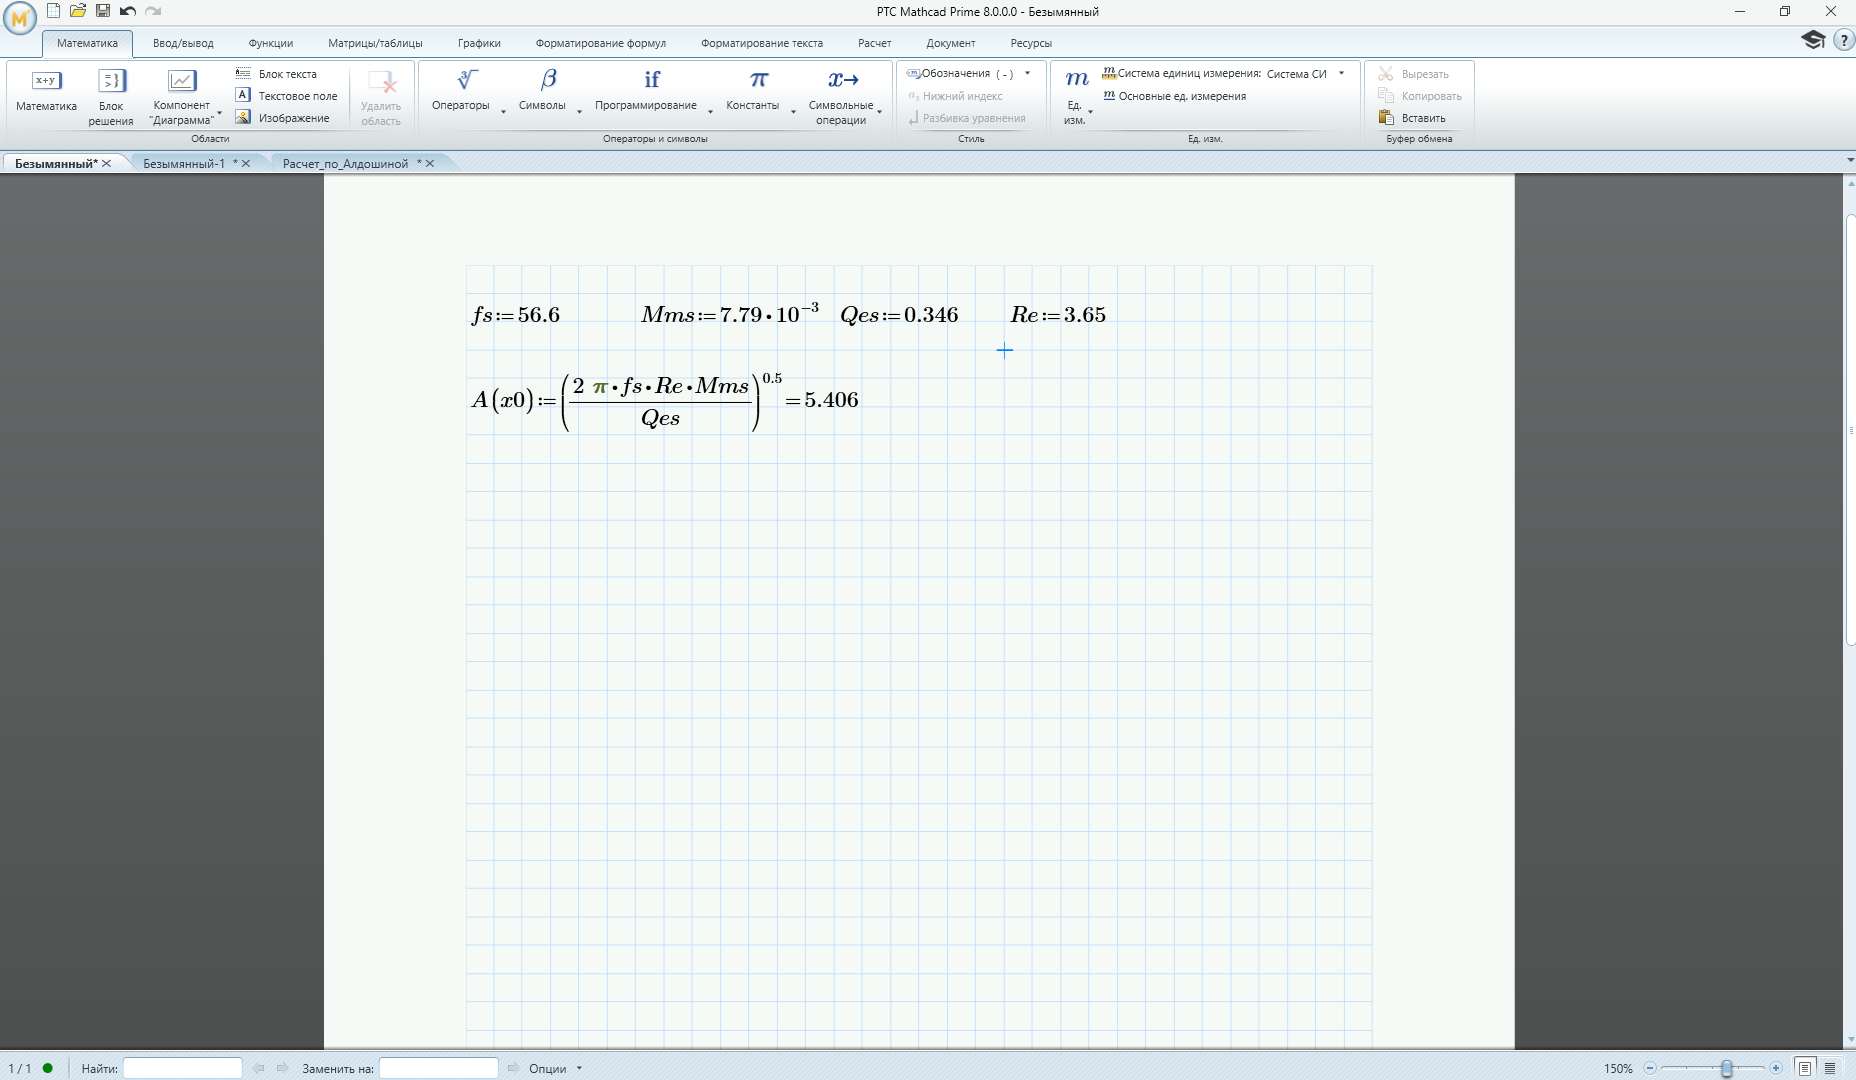Open the Форматирование формул ribbon tab
This screenshot has height=1080, width=1856.
[x=600, y=43]
